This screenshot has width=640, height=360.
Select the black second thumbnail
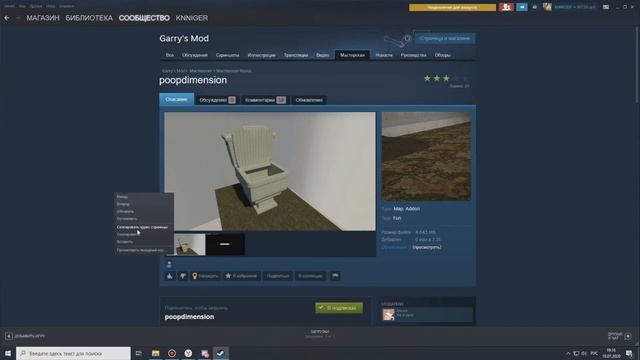point(225,244)
